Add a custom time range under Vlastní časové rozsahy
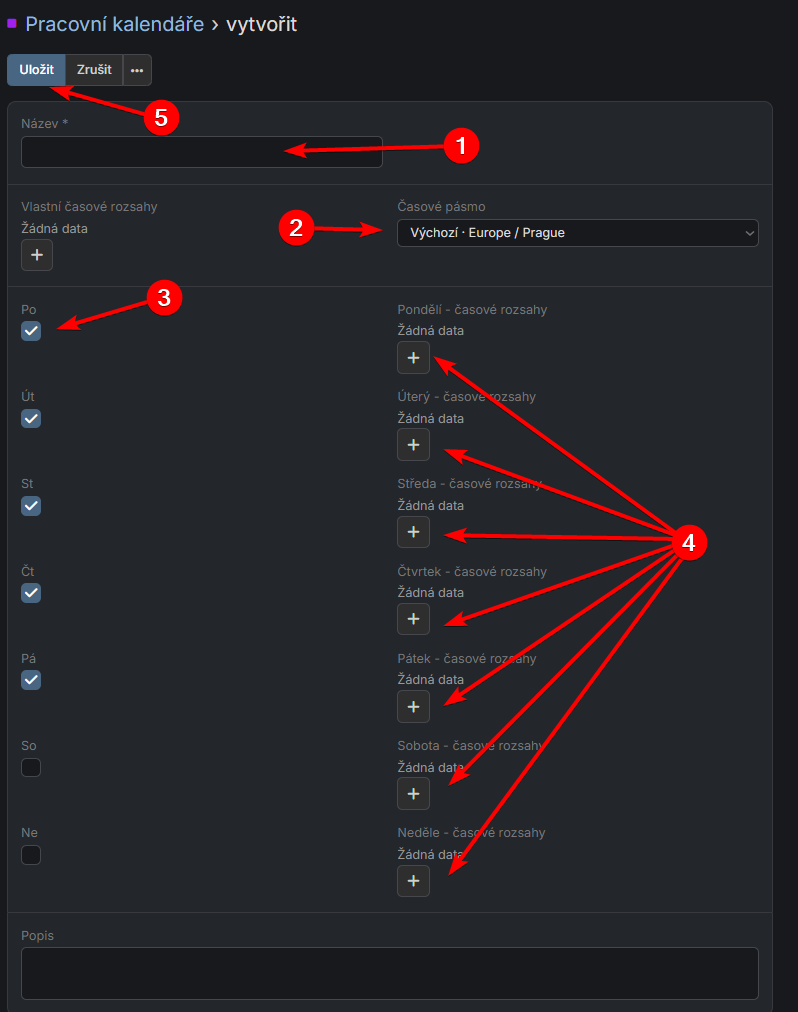Viewport: 798px width, 1012px height. (x=37, y=255)
